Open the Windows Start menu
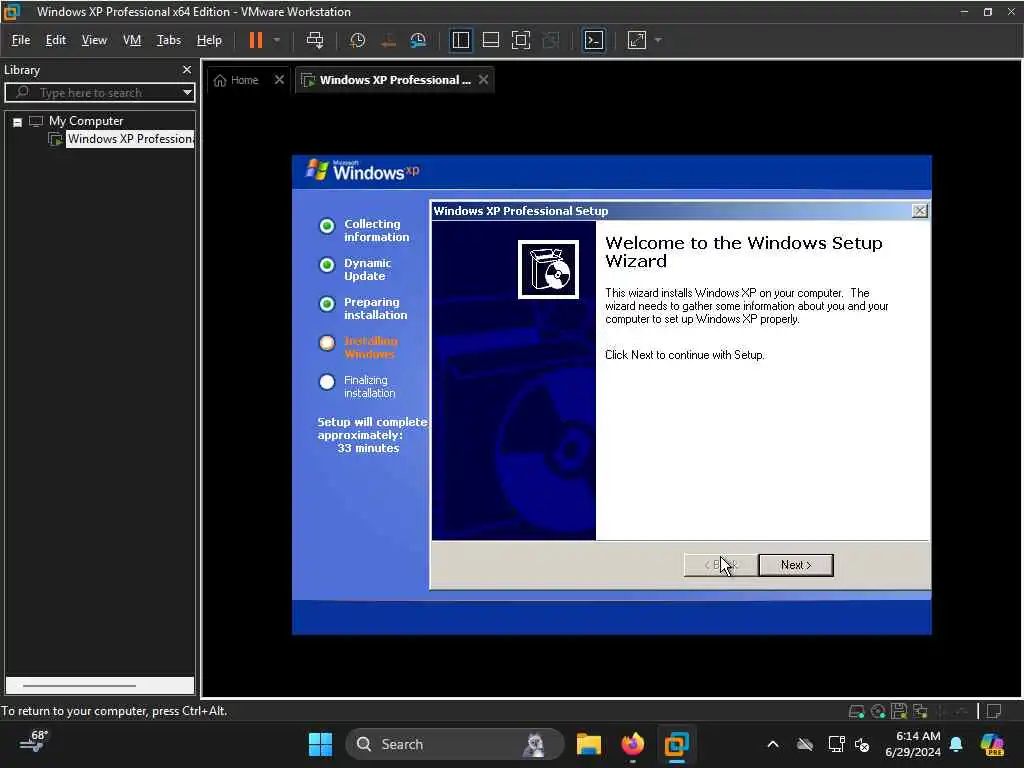The image size is (1024, 768). (320, 744)
